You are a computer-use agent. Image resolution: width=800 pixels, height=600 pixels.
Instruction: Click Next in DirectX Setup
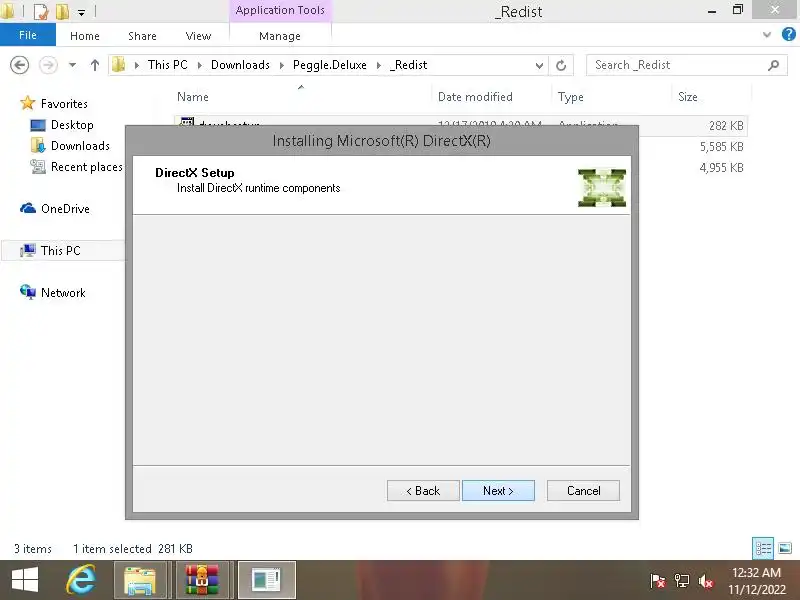coord(498,490)
